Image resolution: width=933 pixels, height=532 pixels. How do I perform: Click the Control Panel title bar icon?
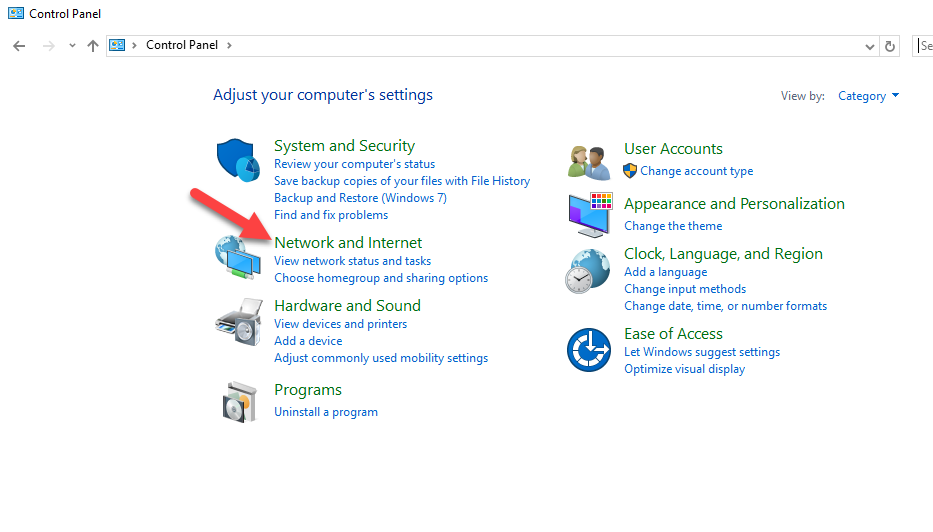tap(16, 13)
